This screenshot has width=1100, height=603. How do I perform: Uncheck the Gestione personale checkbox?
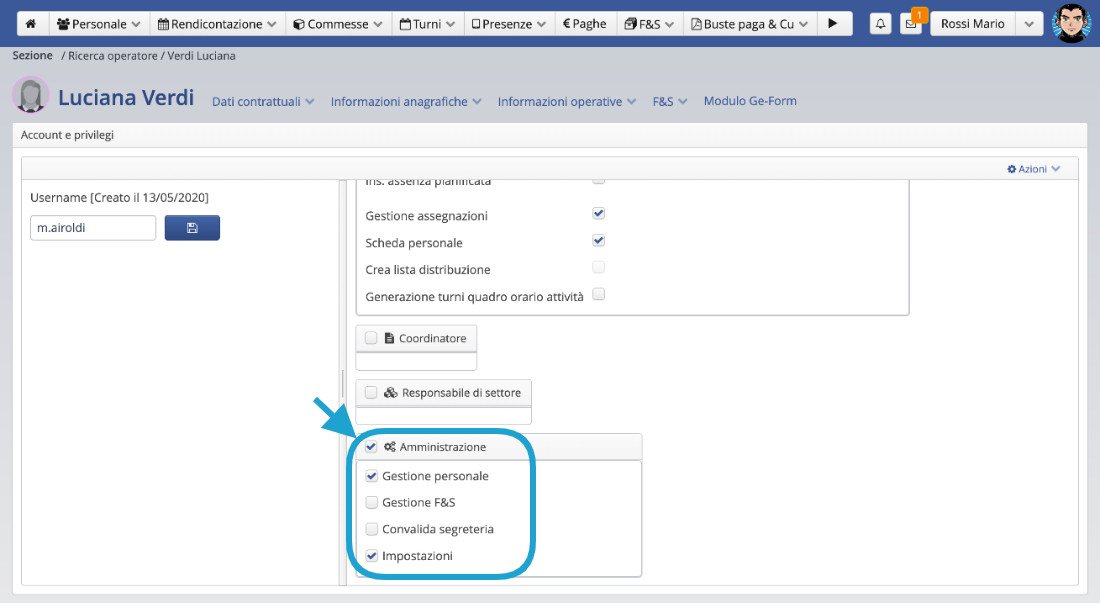[372, 476]
